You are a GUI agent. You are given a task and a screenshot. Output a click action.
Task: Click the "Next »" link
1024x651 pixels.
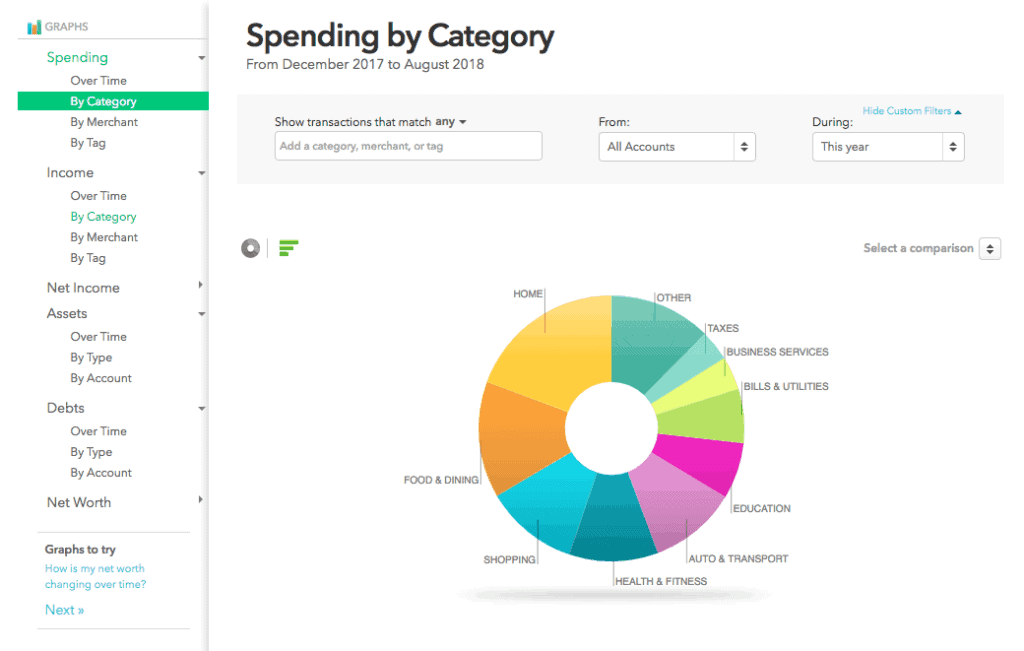pos(64,609)
